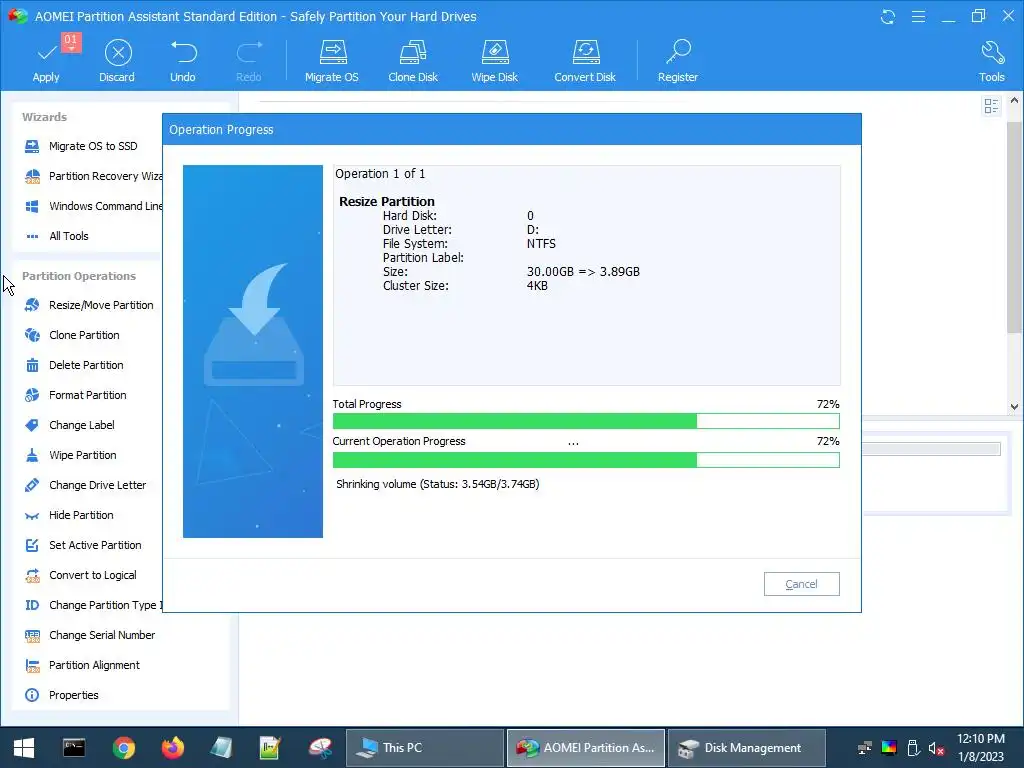Open the Migrate OS toolbar tool
The width and height of the screenshot is (1024, 768).
click(x=332, y=60)
